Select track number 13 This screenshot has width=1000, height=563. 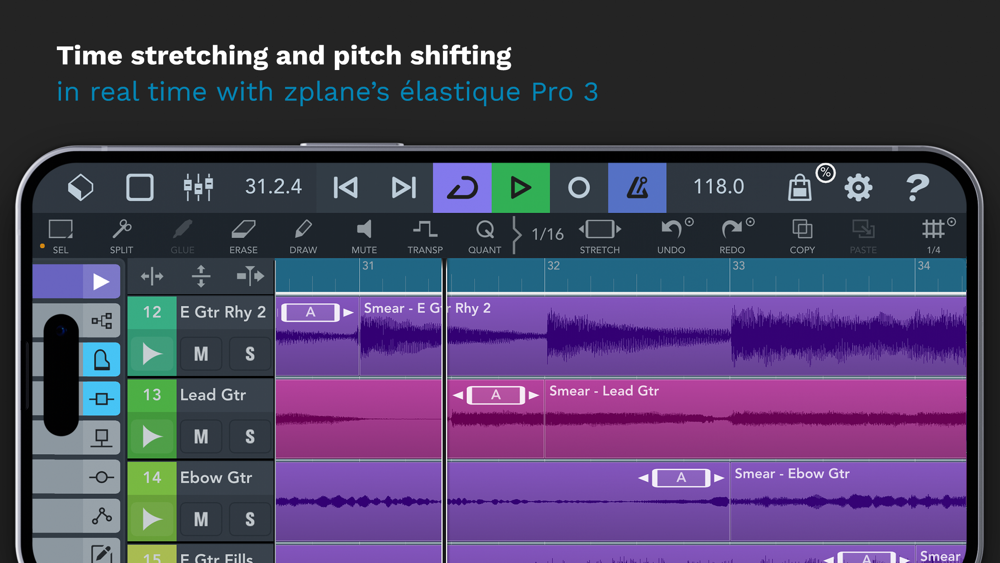click(152, 395)
